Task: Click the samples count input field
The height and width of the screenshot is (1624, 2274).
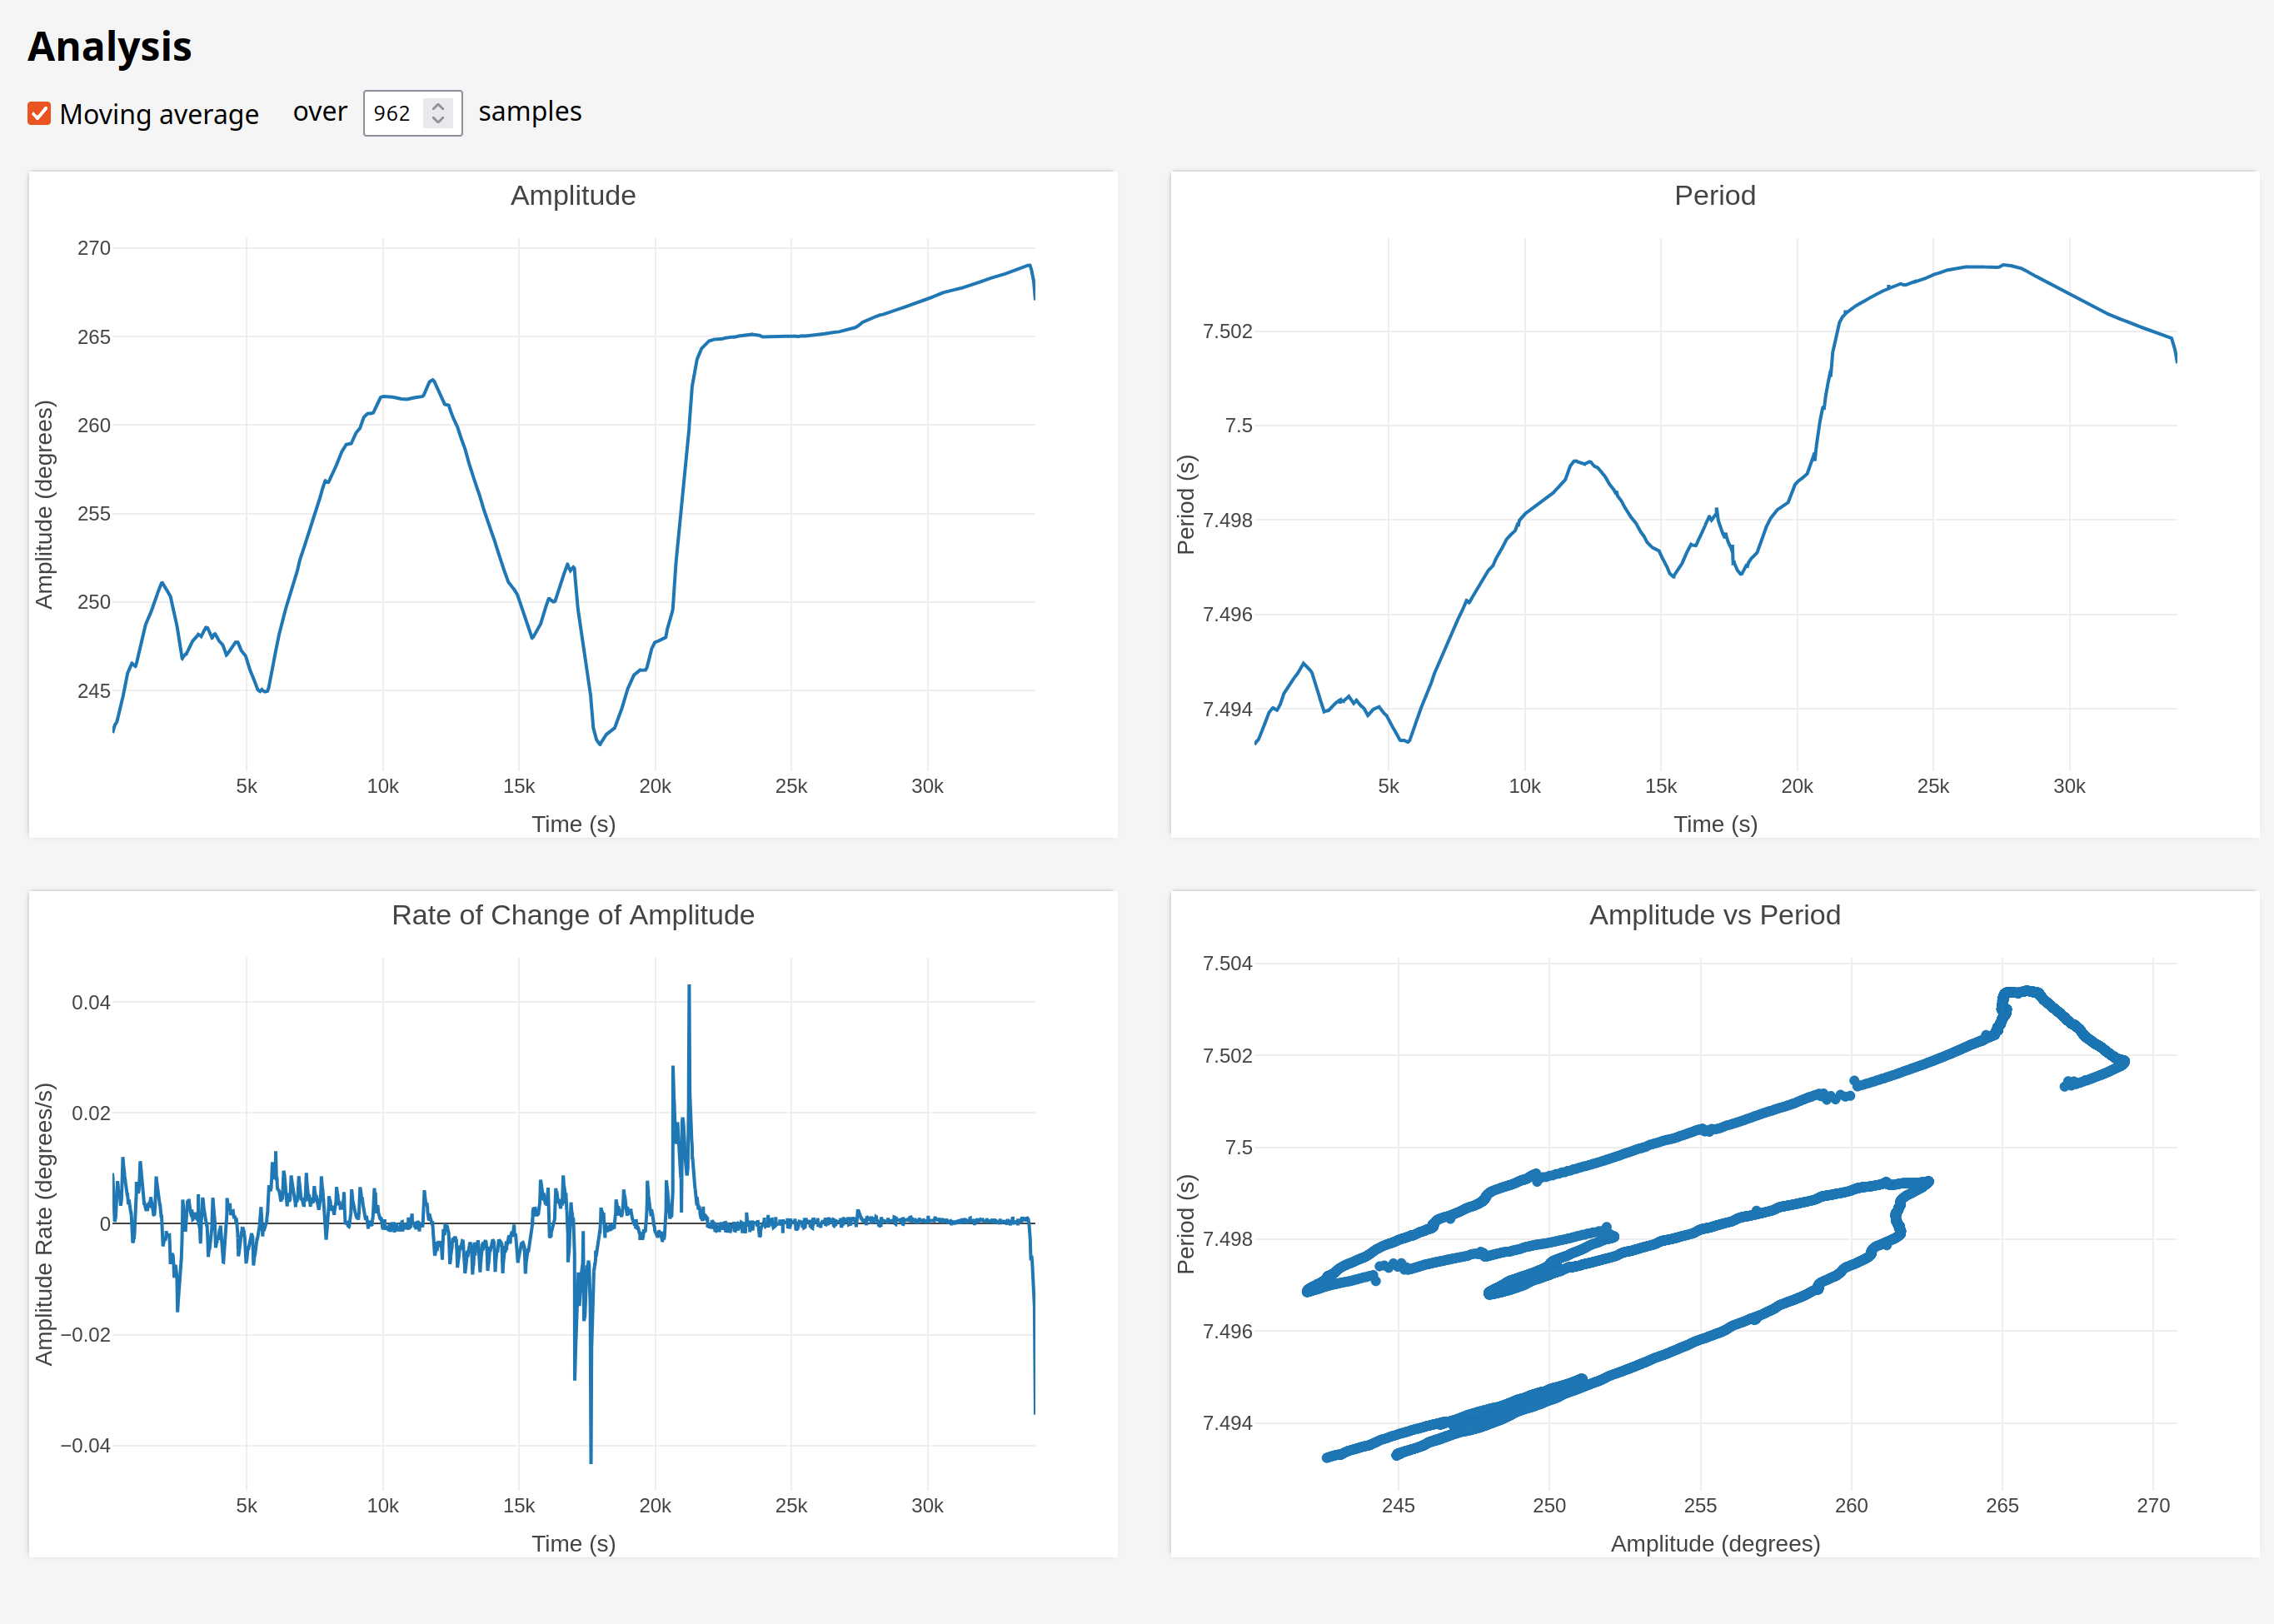Action: [393, 114]
